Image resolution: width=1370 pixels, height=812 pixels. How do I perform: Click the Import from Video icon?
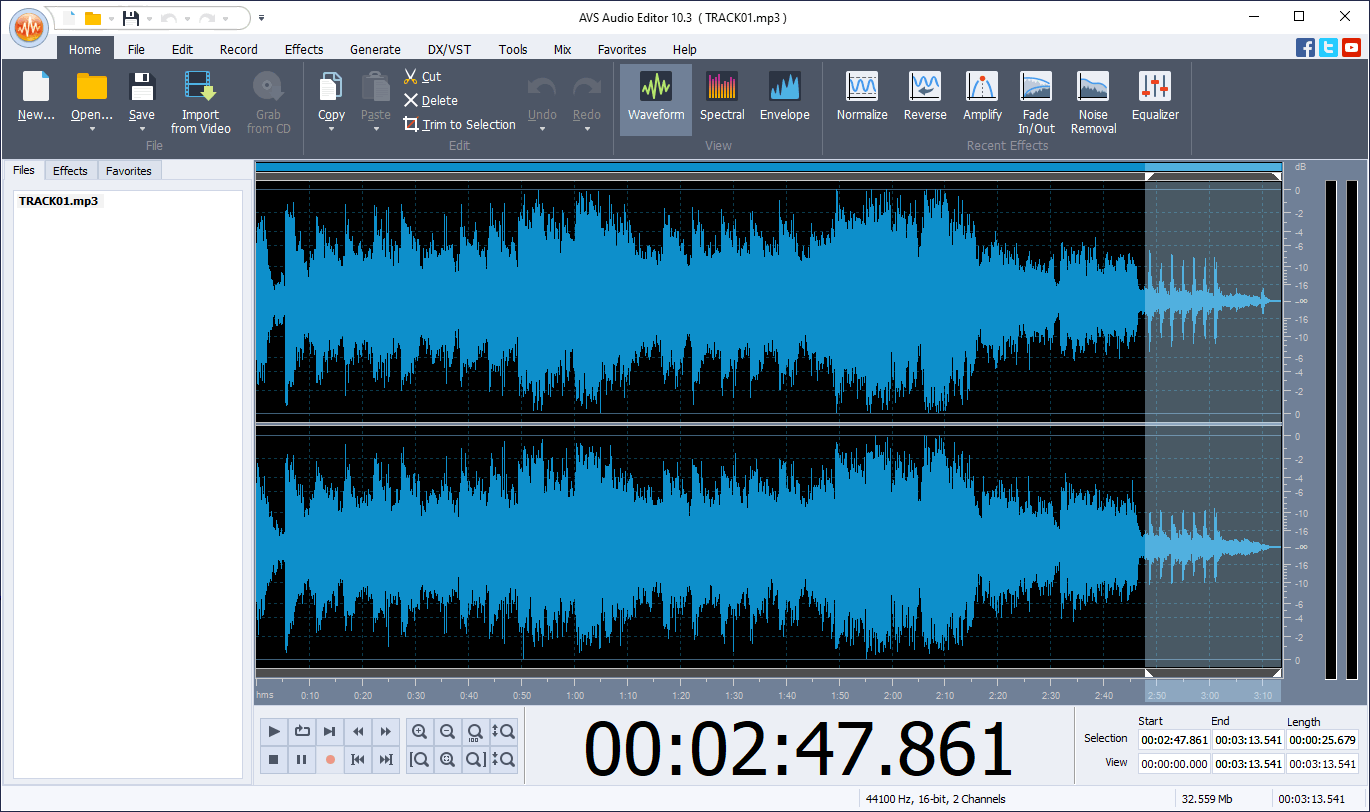[x=200, y=88]
